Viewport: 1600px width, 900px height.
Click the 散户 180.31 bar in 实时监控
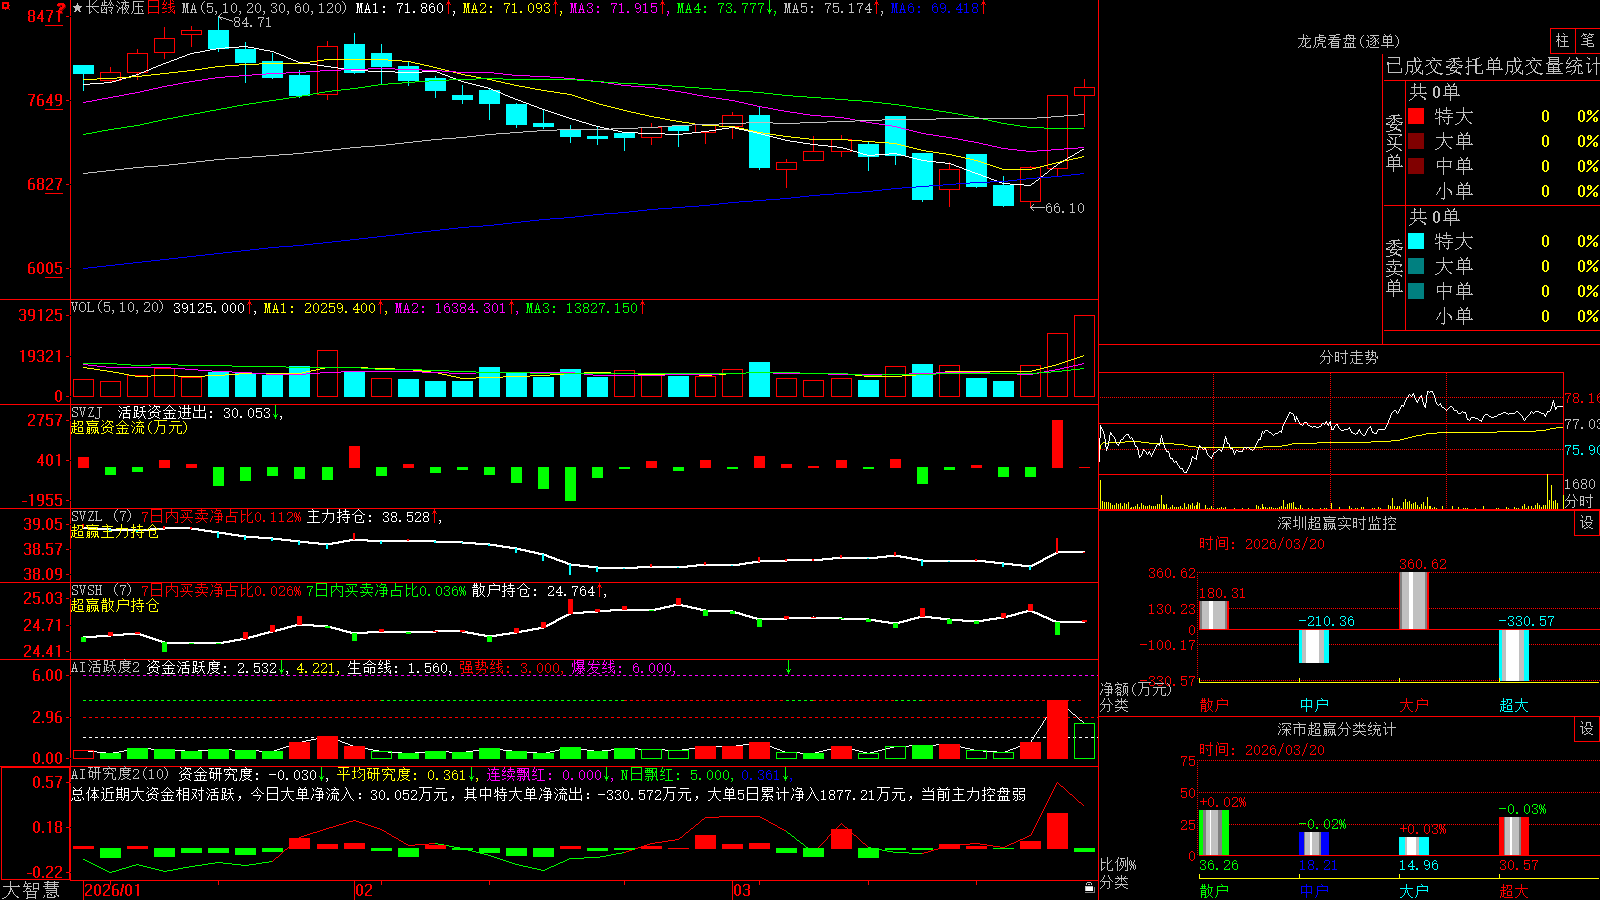coord(1213,614)
